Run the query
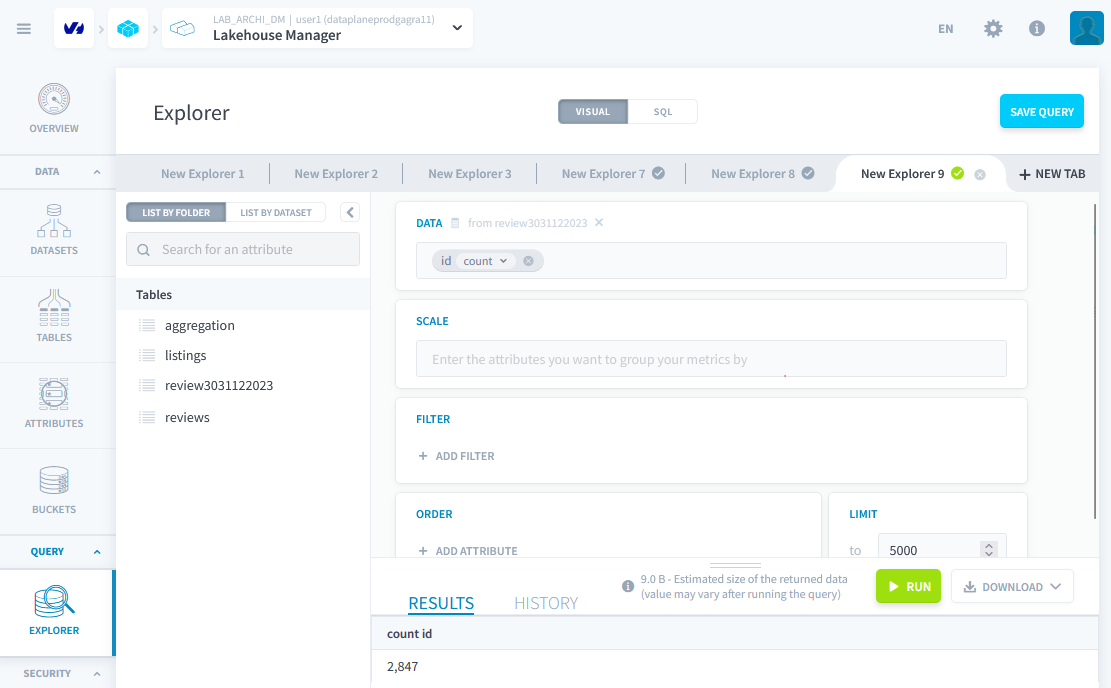The width and height of the screenshot is (1111, 688). 908,587
